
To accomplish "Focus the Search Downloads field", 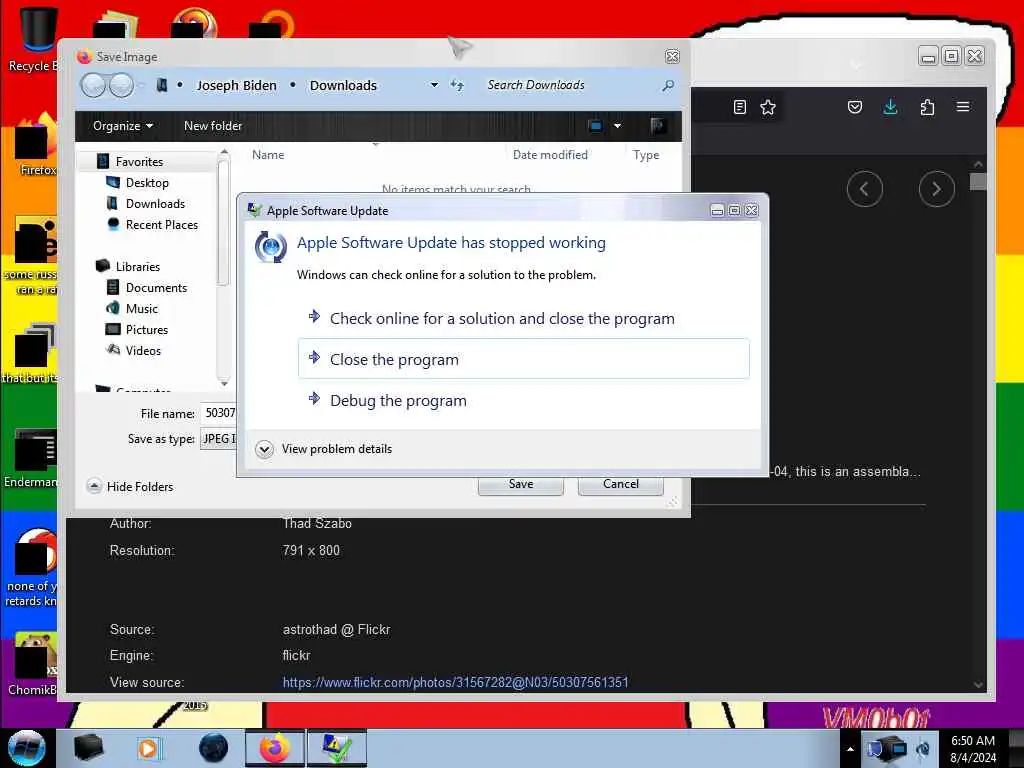I will coord(568,86).
